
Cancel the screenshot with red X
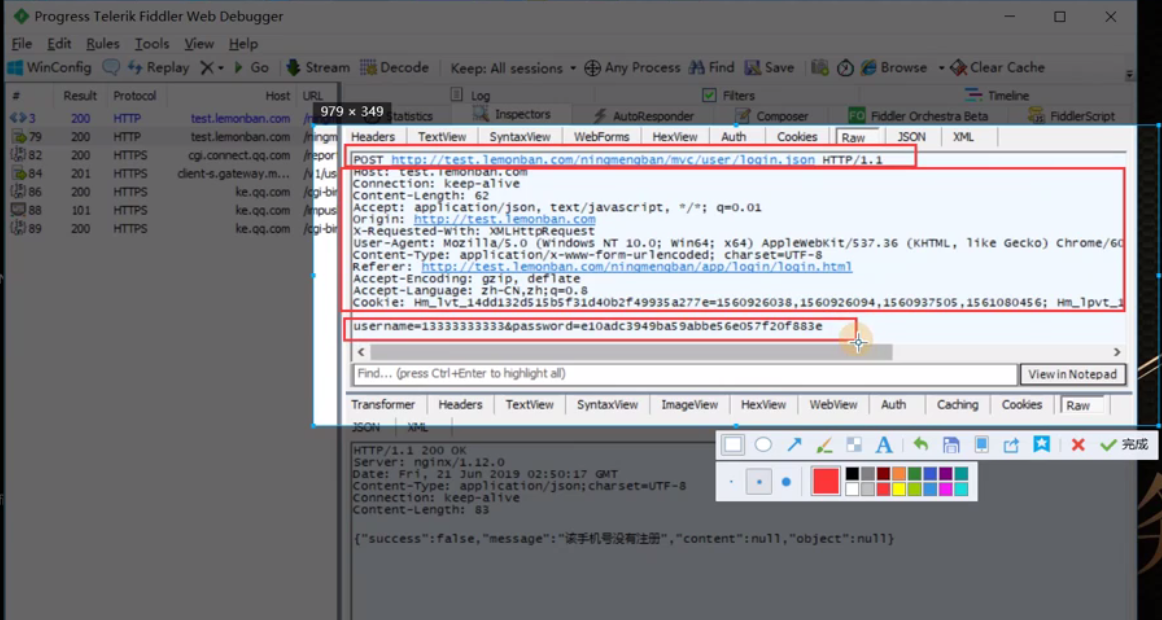click(1078, 444)
